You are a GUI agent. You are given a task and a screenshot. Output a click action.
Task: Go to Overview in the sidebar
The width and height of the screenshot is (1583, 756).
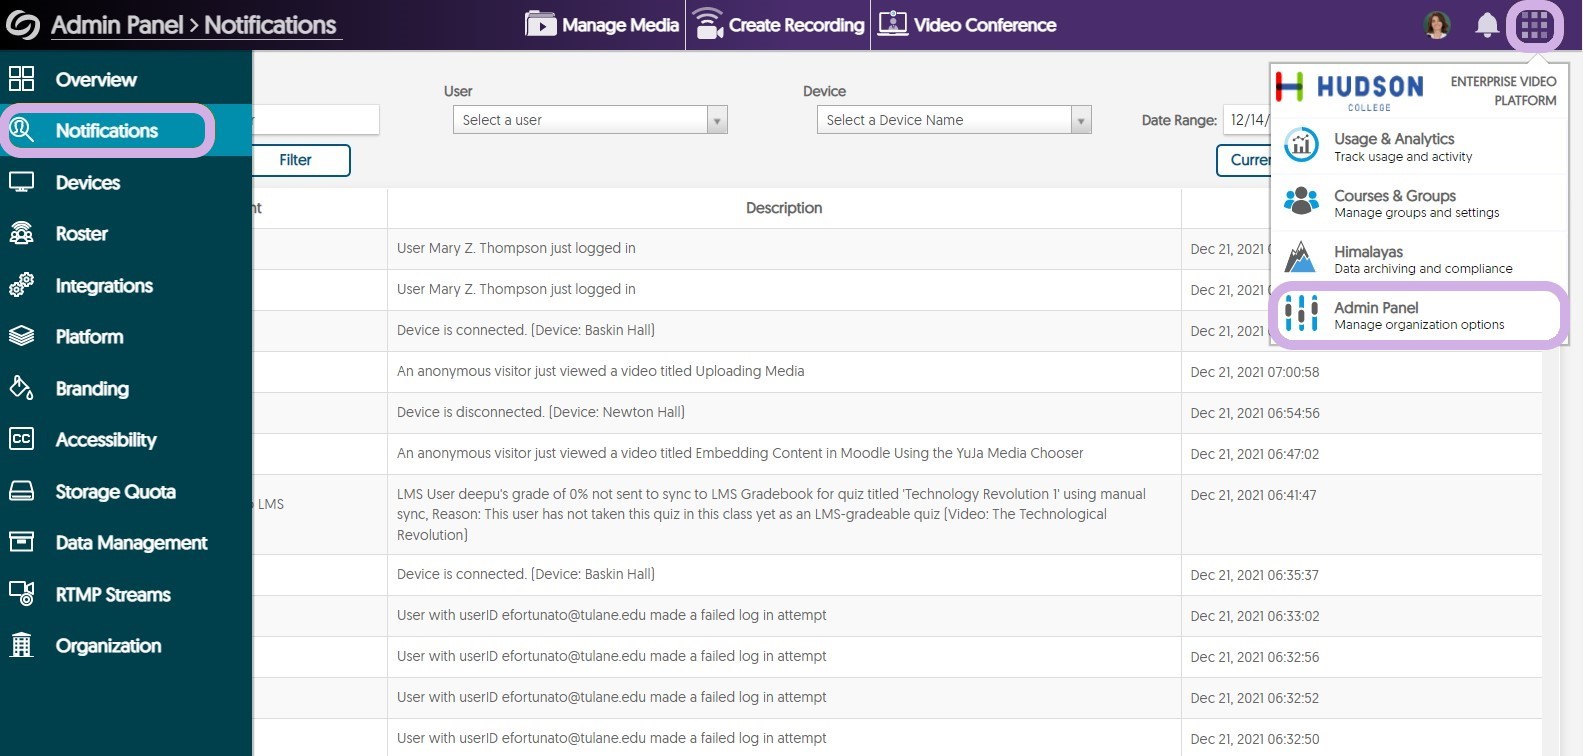(95, 80)
